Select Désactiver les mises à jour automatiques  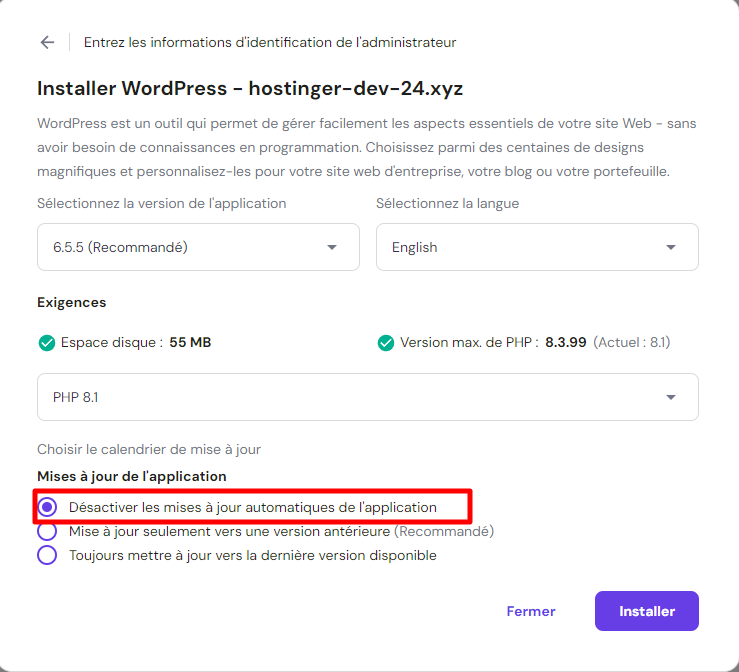(47, 507)
